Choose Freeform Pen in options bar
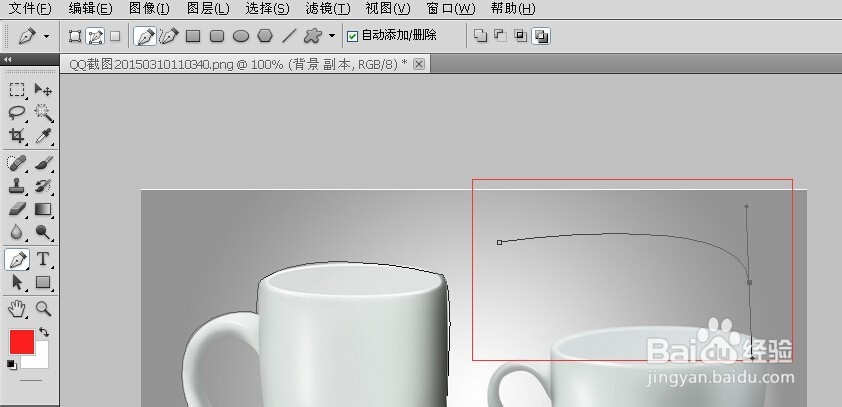842x407 pixels. tap(169, 36)
